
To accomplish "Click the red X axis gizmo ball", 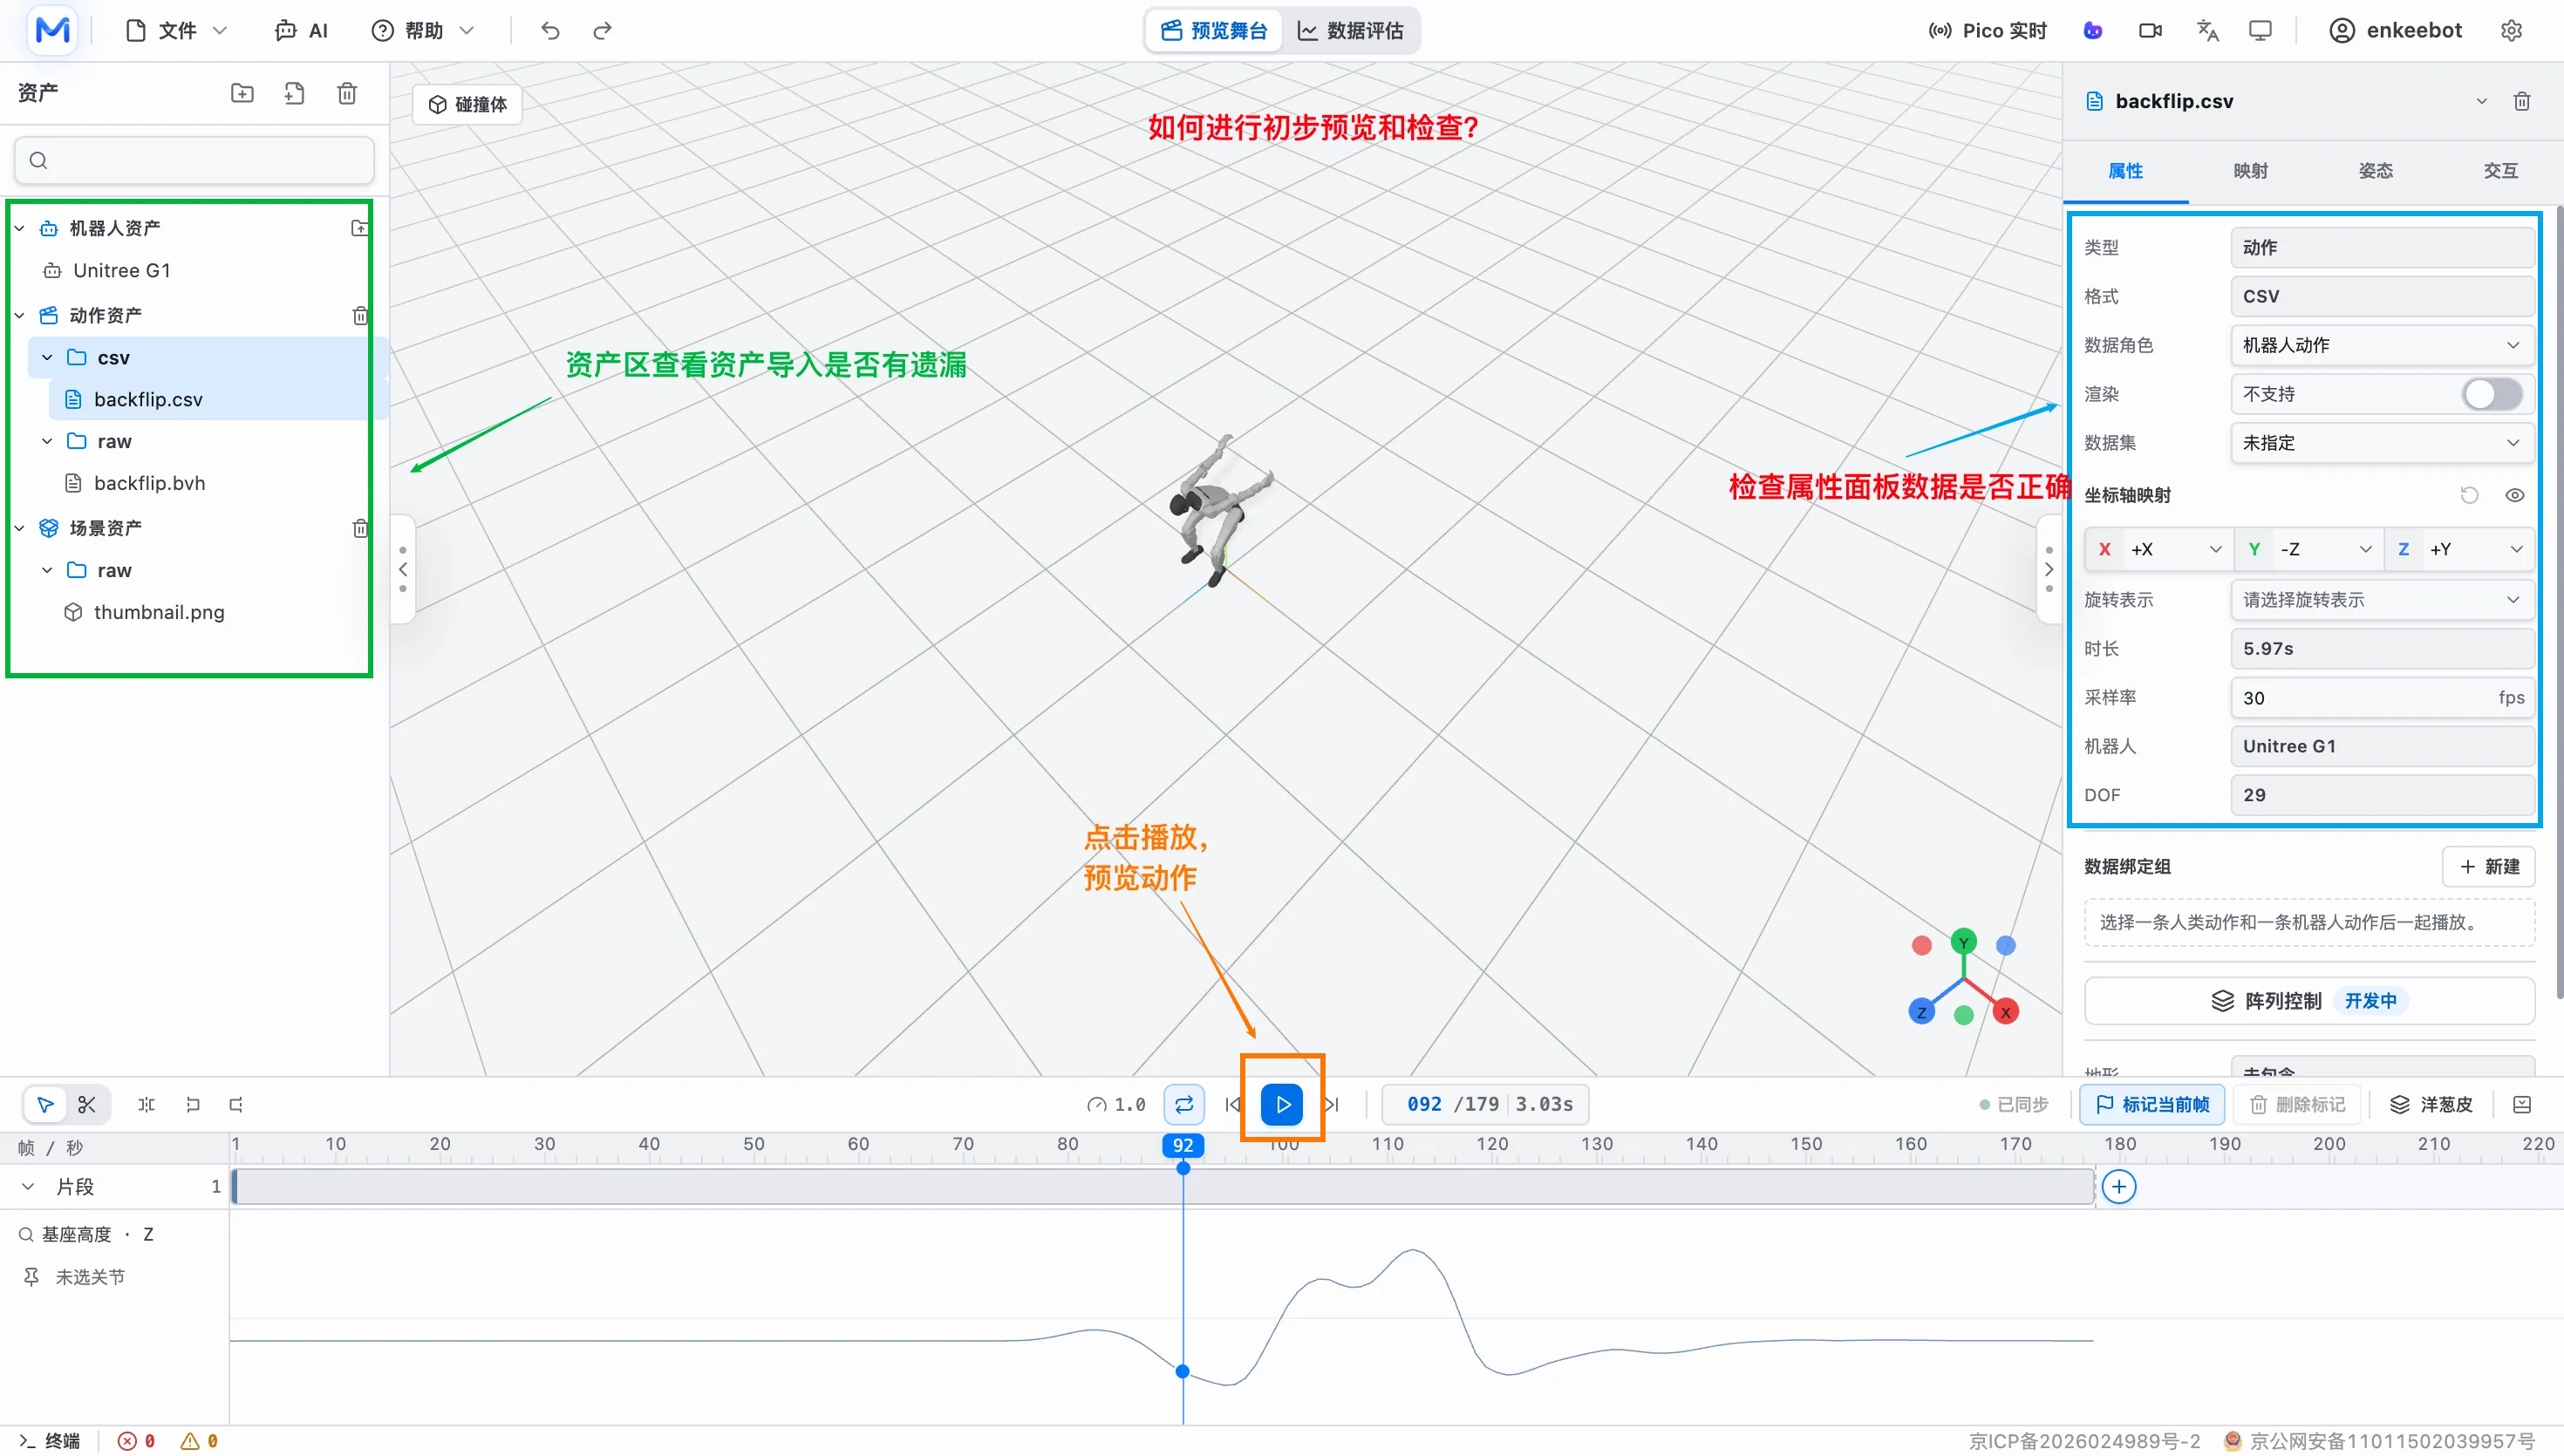I will (x=2004, y=1011).
